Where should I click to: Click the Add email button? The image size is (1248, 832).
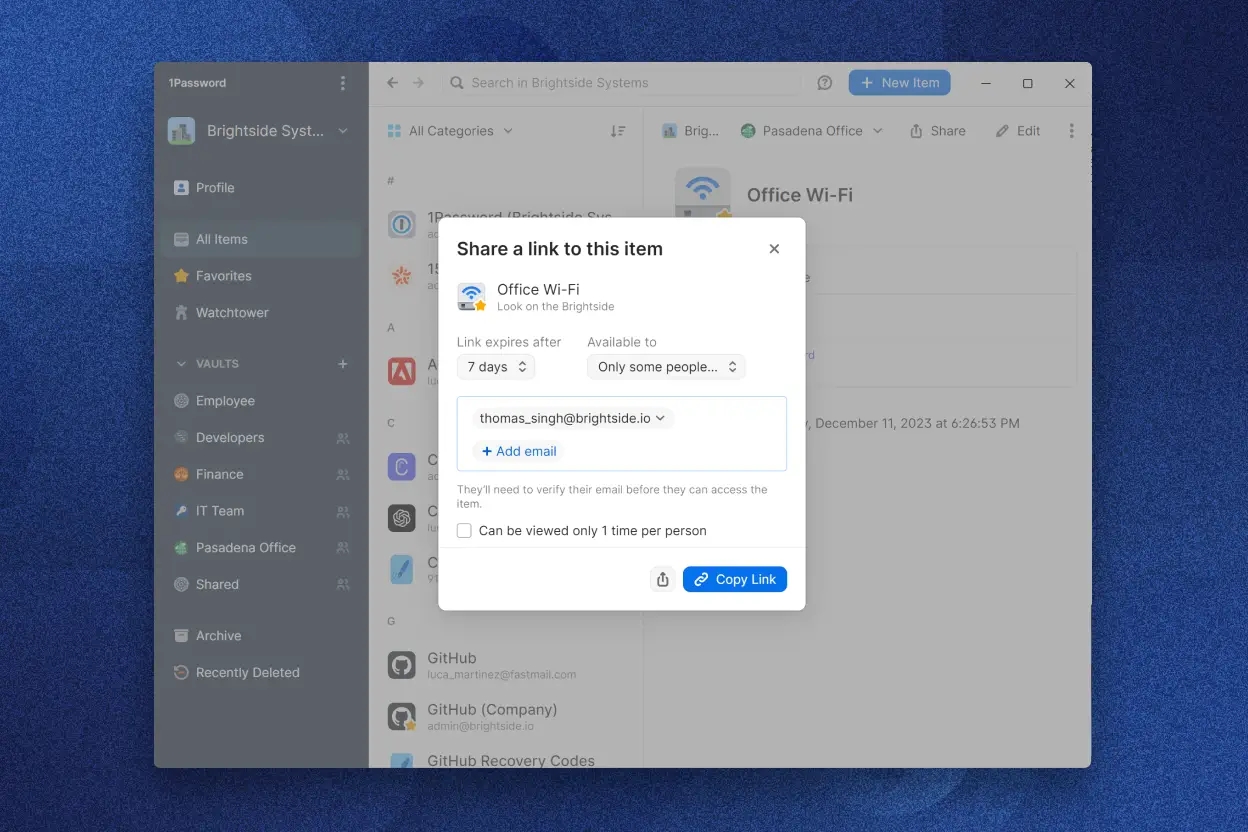[519, 451]
